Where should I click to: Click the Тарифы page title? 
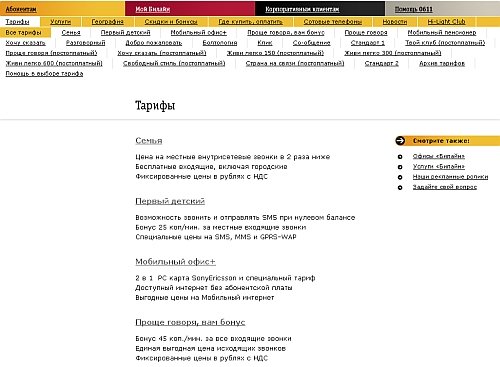coord(155,106)
